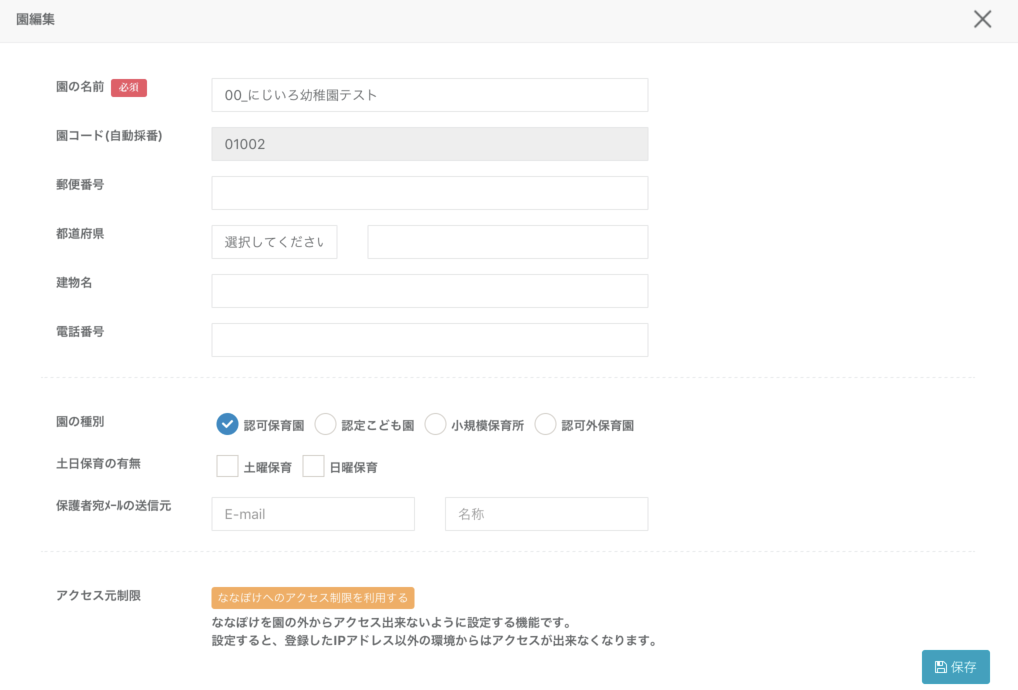The image size is (1018, 690).
Task: Select 認定こども園 radio option
Action: coord(325,425)
